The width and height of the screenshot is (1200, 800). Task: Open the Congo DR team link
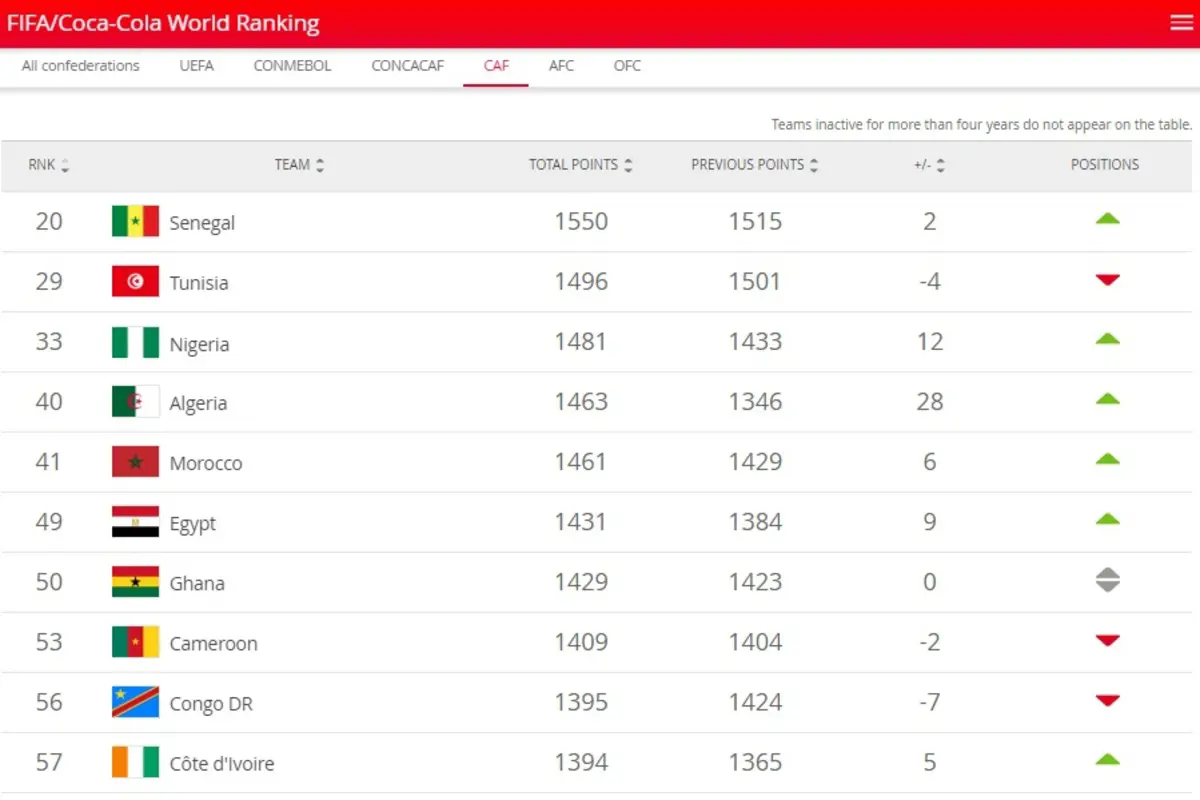[x=211, y=703]
